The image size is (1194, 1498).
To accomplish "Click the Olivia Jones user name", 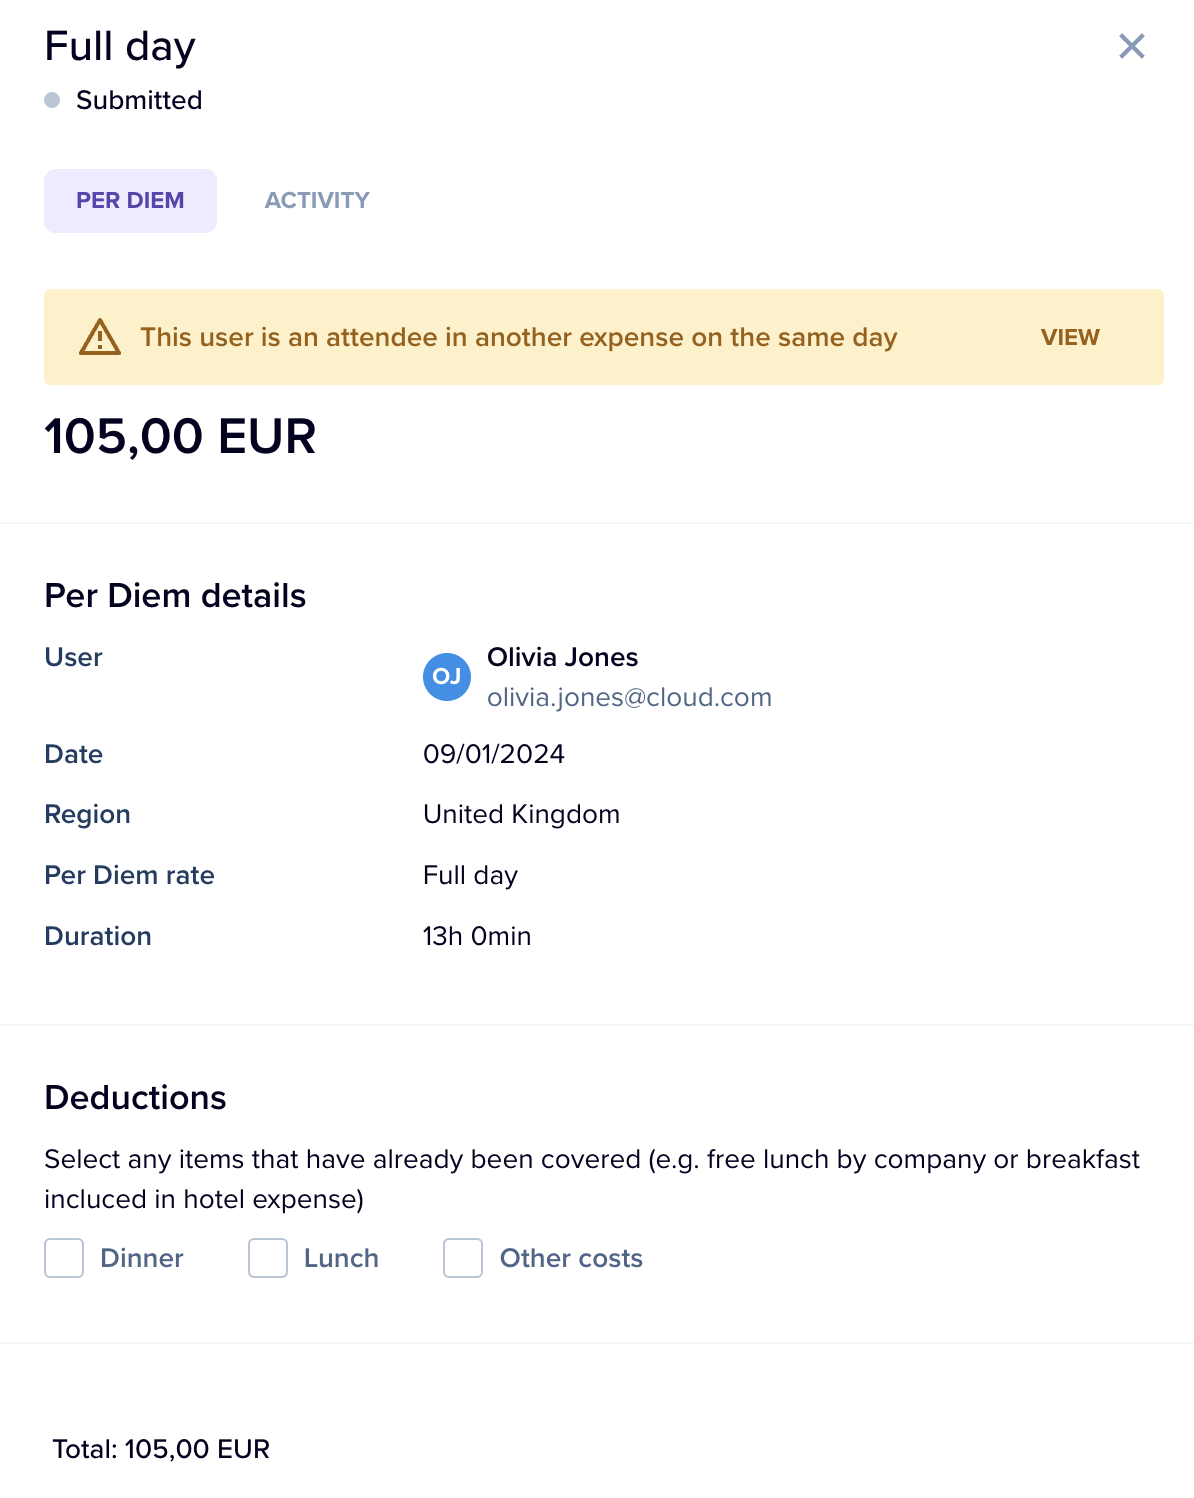I will (562, 657).
